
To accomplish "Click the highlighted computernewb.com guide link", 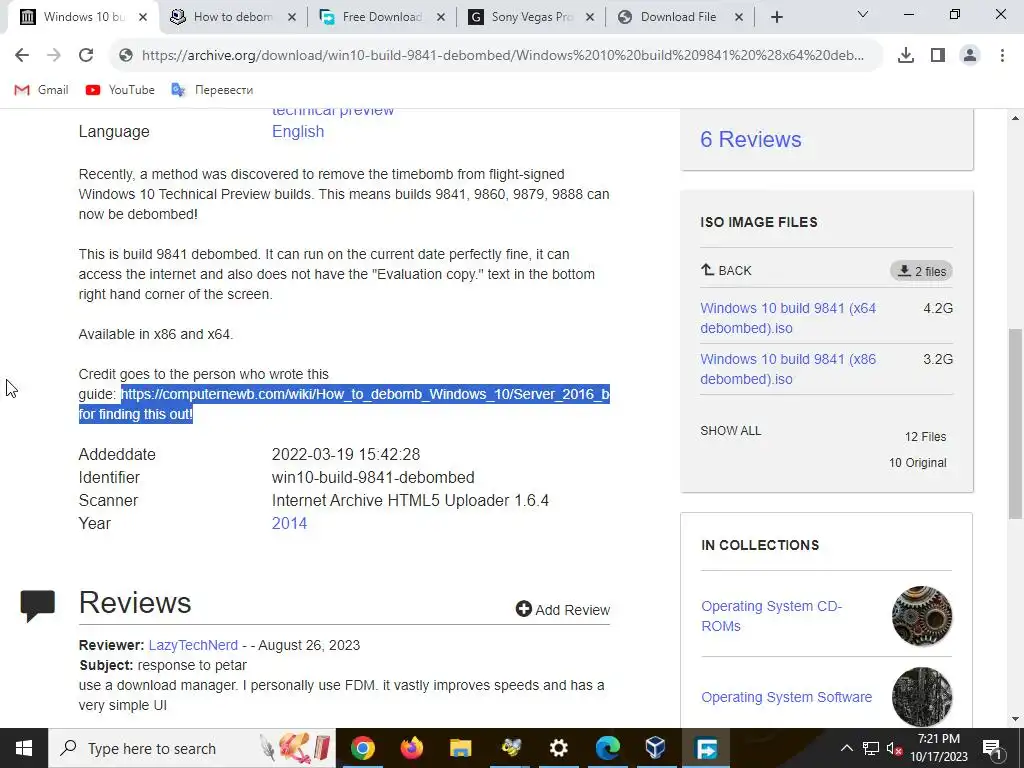I will [x=364, y=394].
